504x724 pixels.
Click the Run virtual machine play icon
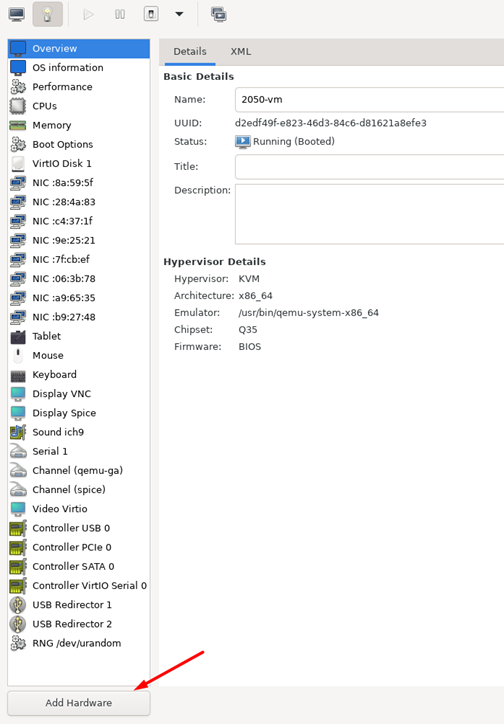click(88, 14)
